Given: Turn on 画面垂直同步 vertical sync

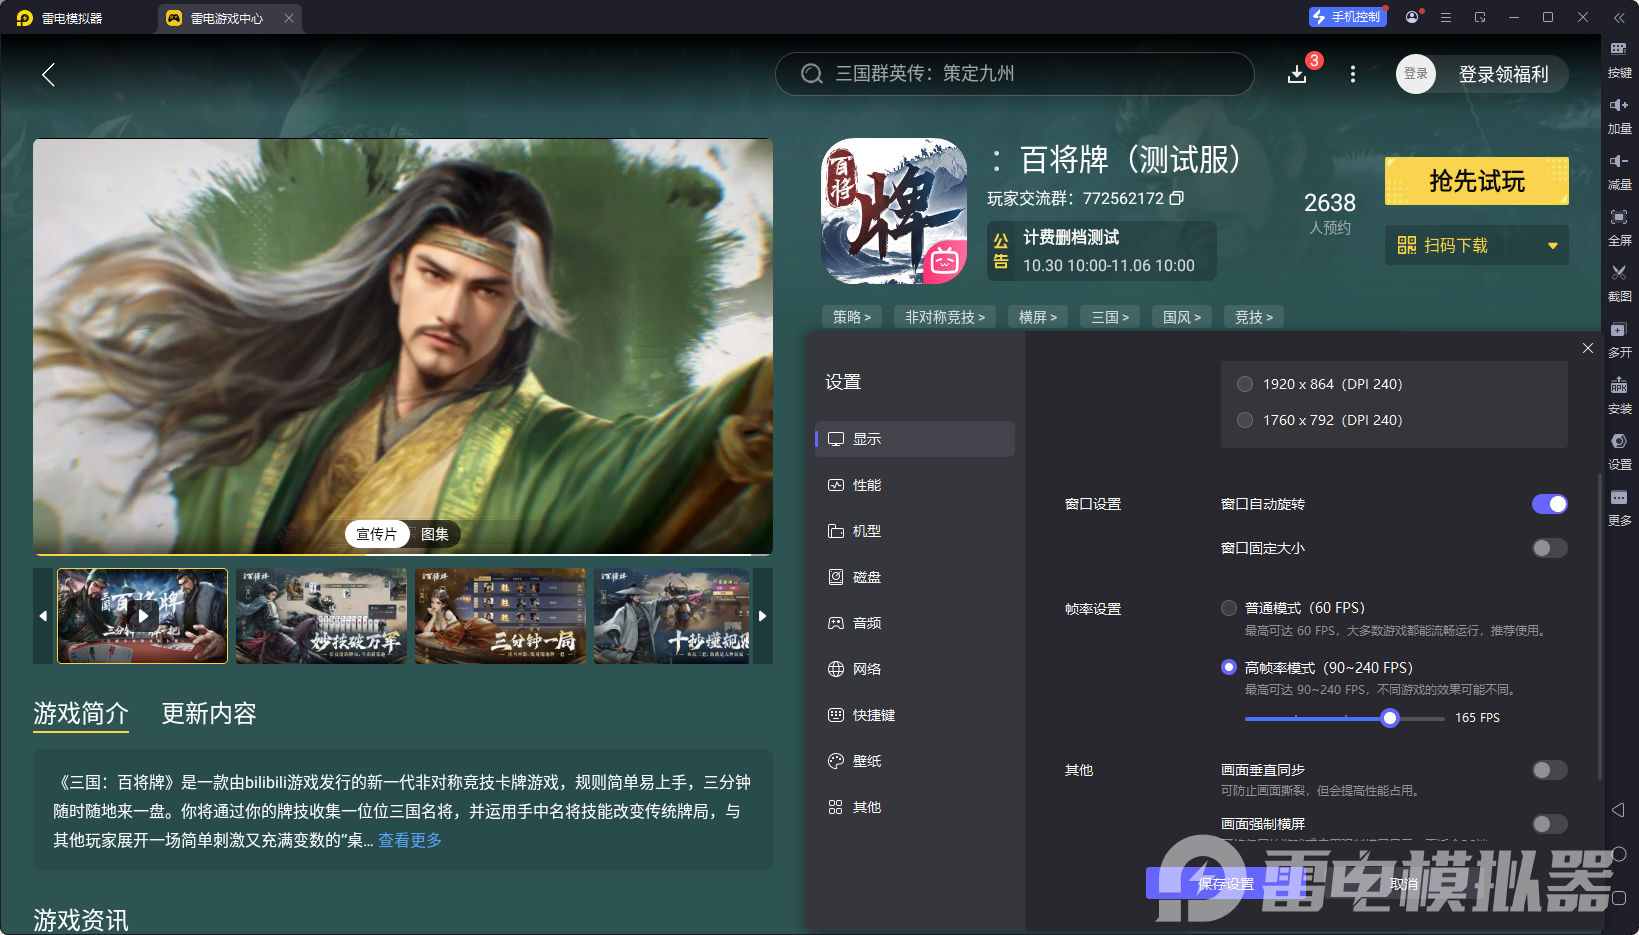Looking at the screenshot, I should coord(1549,770).
